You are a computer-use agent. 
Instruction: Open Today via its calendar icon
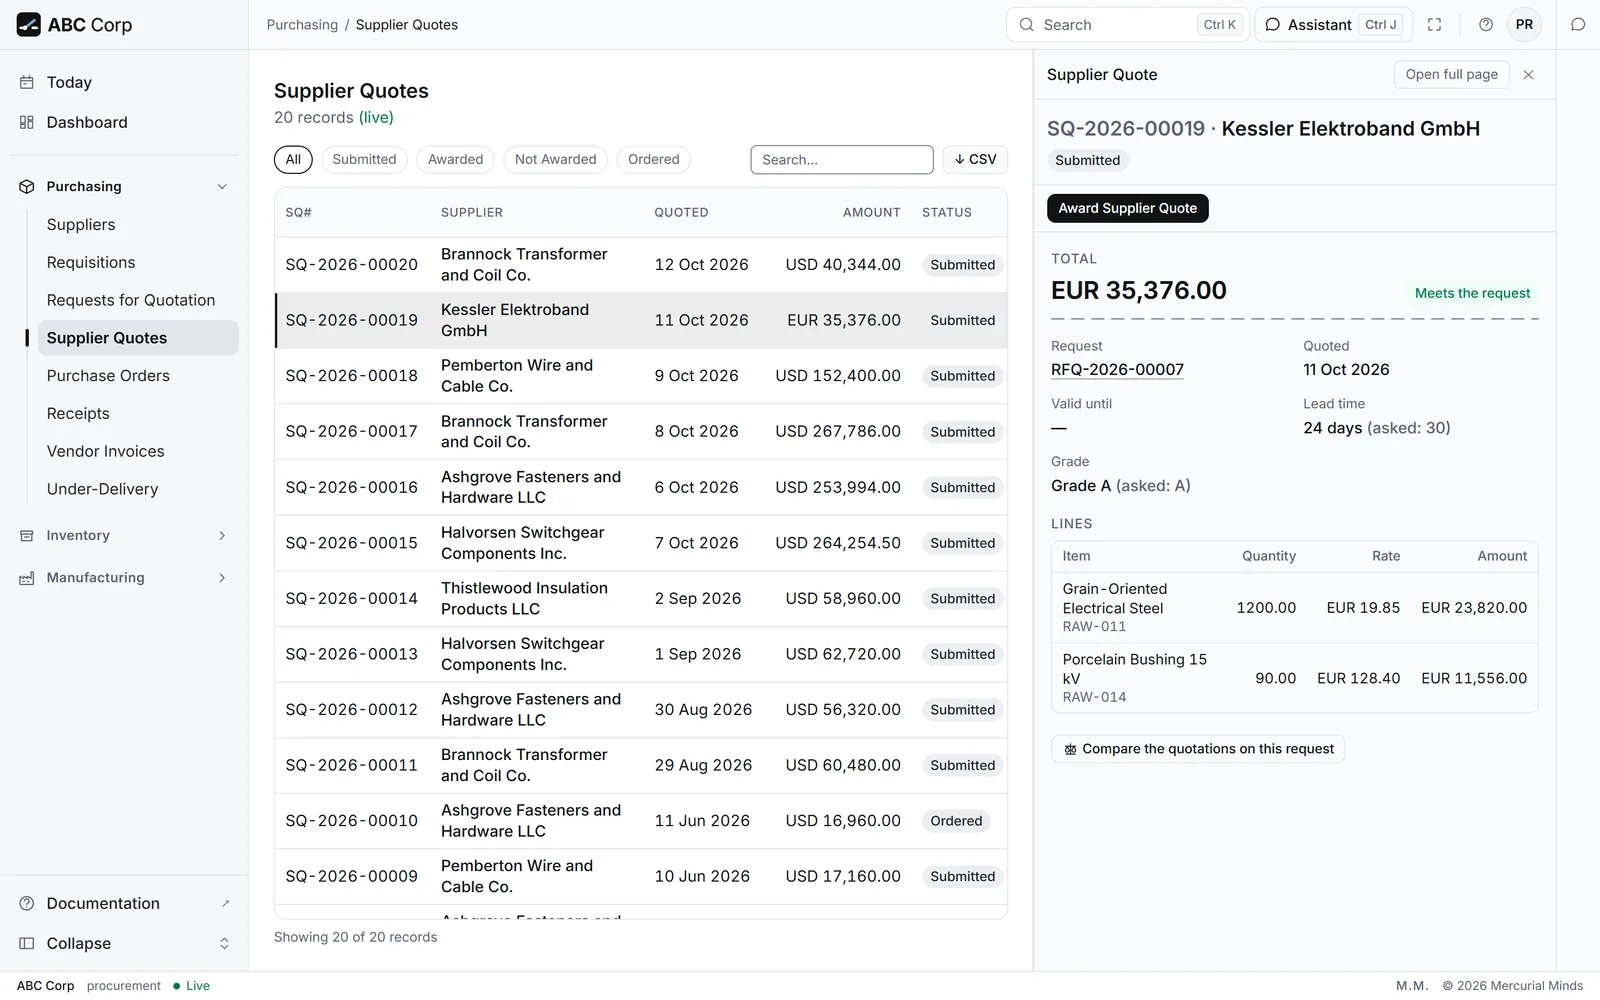[27, 83]
